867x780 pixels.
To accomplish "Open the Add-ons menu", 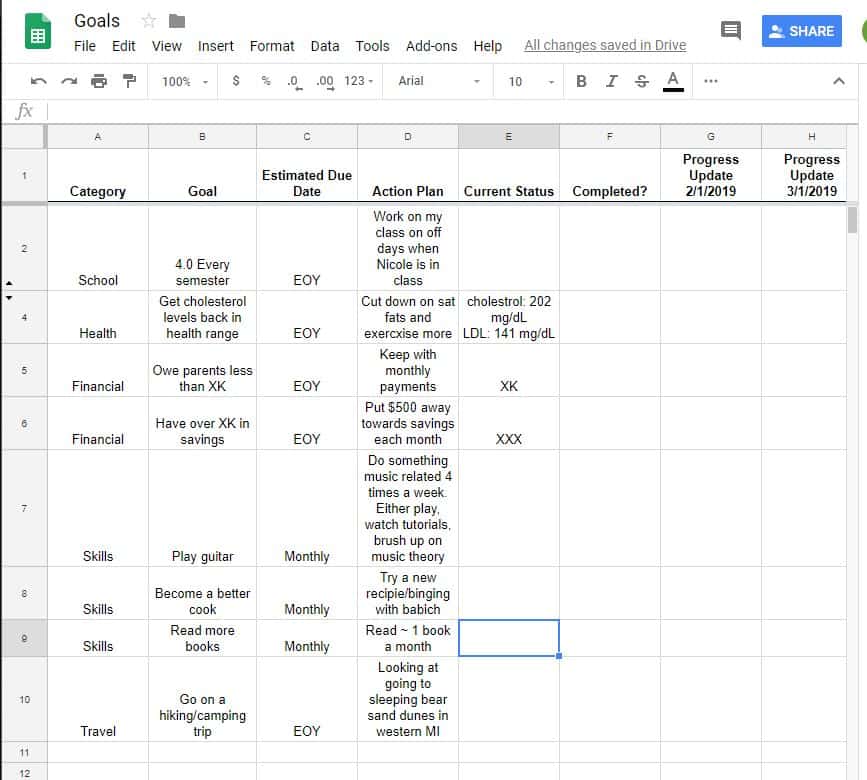I will coord(431,46).
